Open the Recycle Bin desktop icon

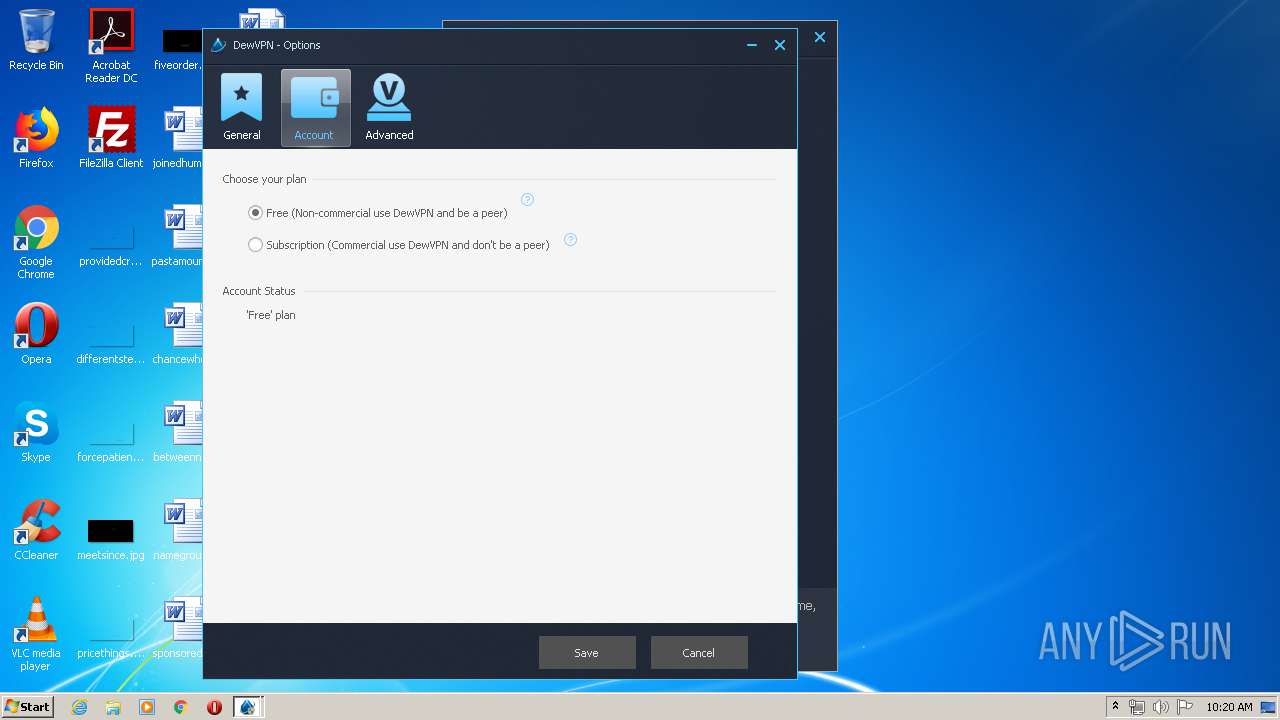tap(36, 40)
